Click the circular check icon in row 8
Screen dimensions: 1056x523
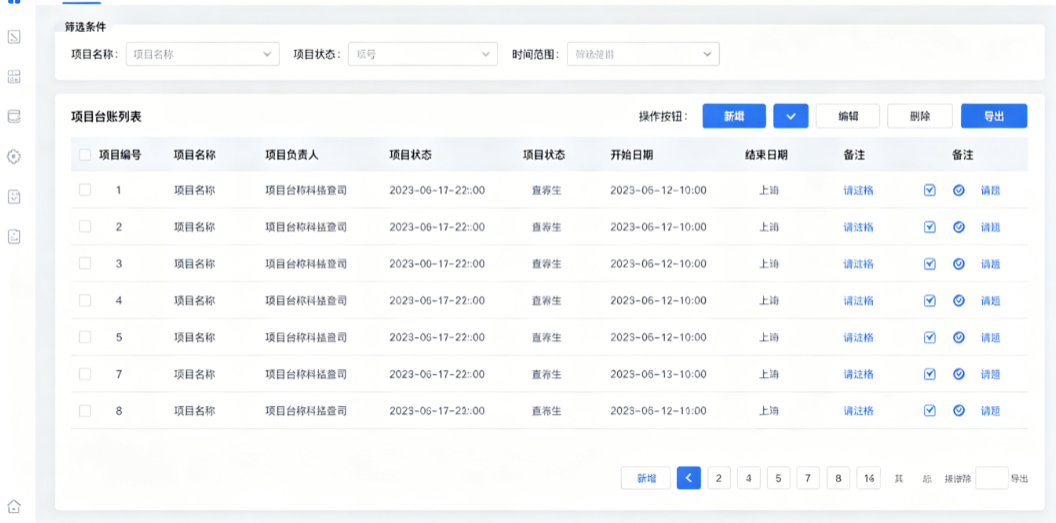[x=959, y=411]
